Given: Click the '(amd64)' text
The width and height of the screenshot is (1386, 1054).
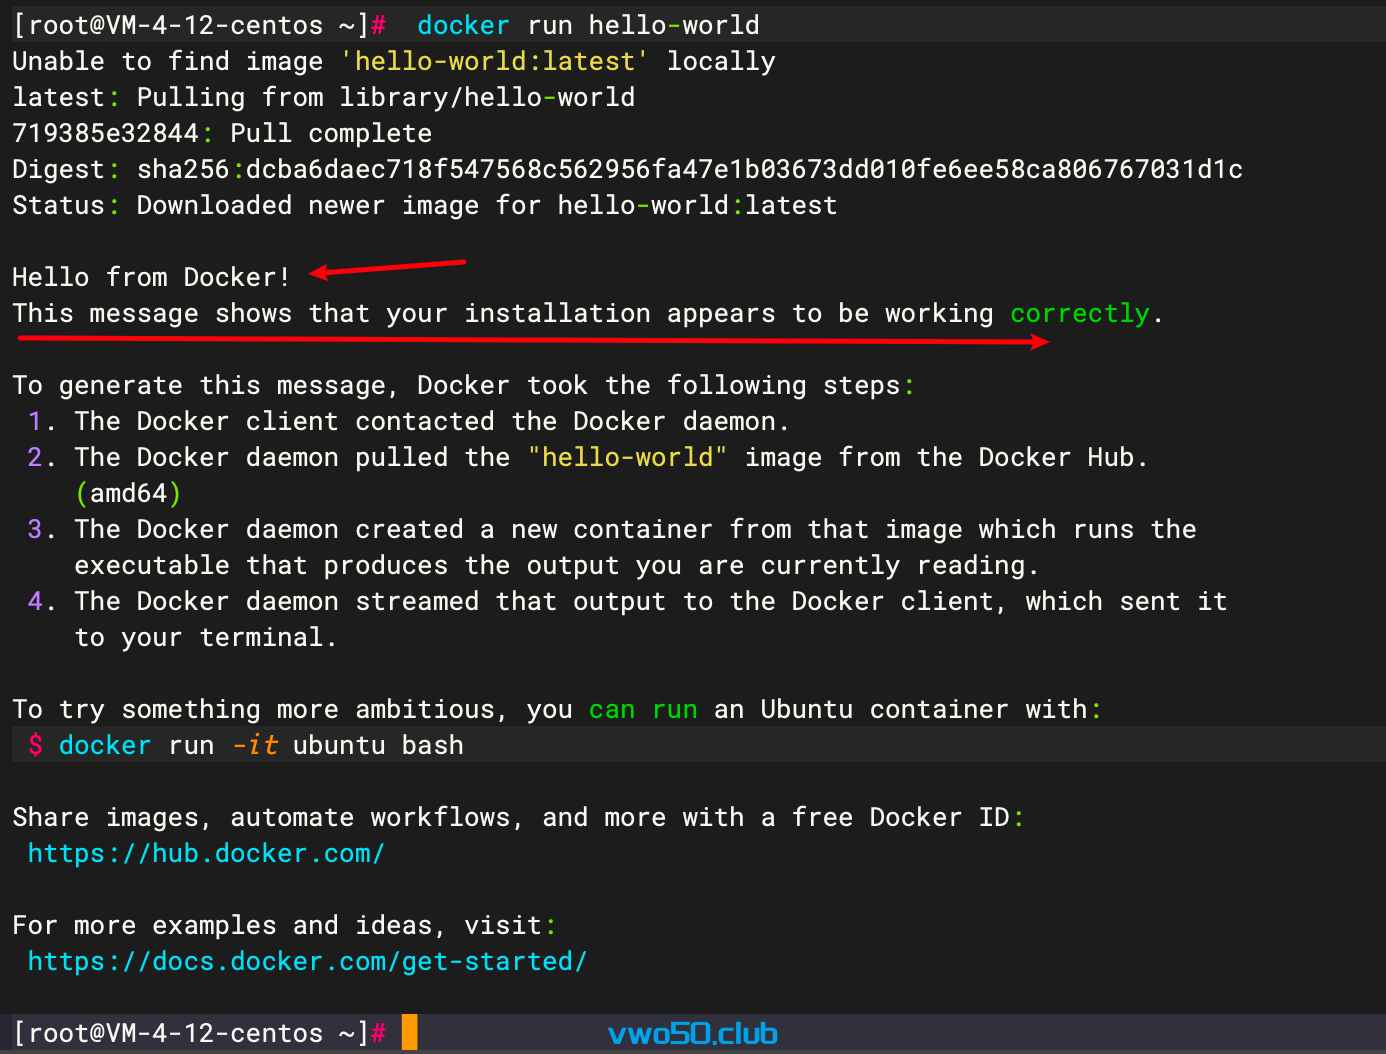Looking at the screenshot, I should [x=128, y=493].
